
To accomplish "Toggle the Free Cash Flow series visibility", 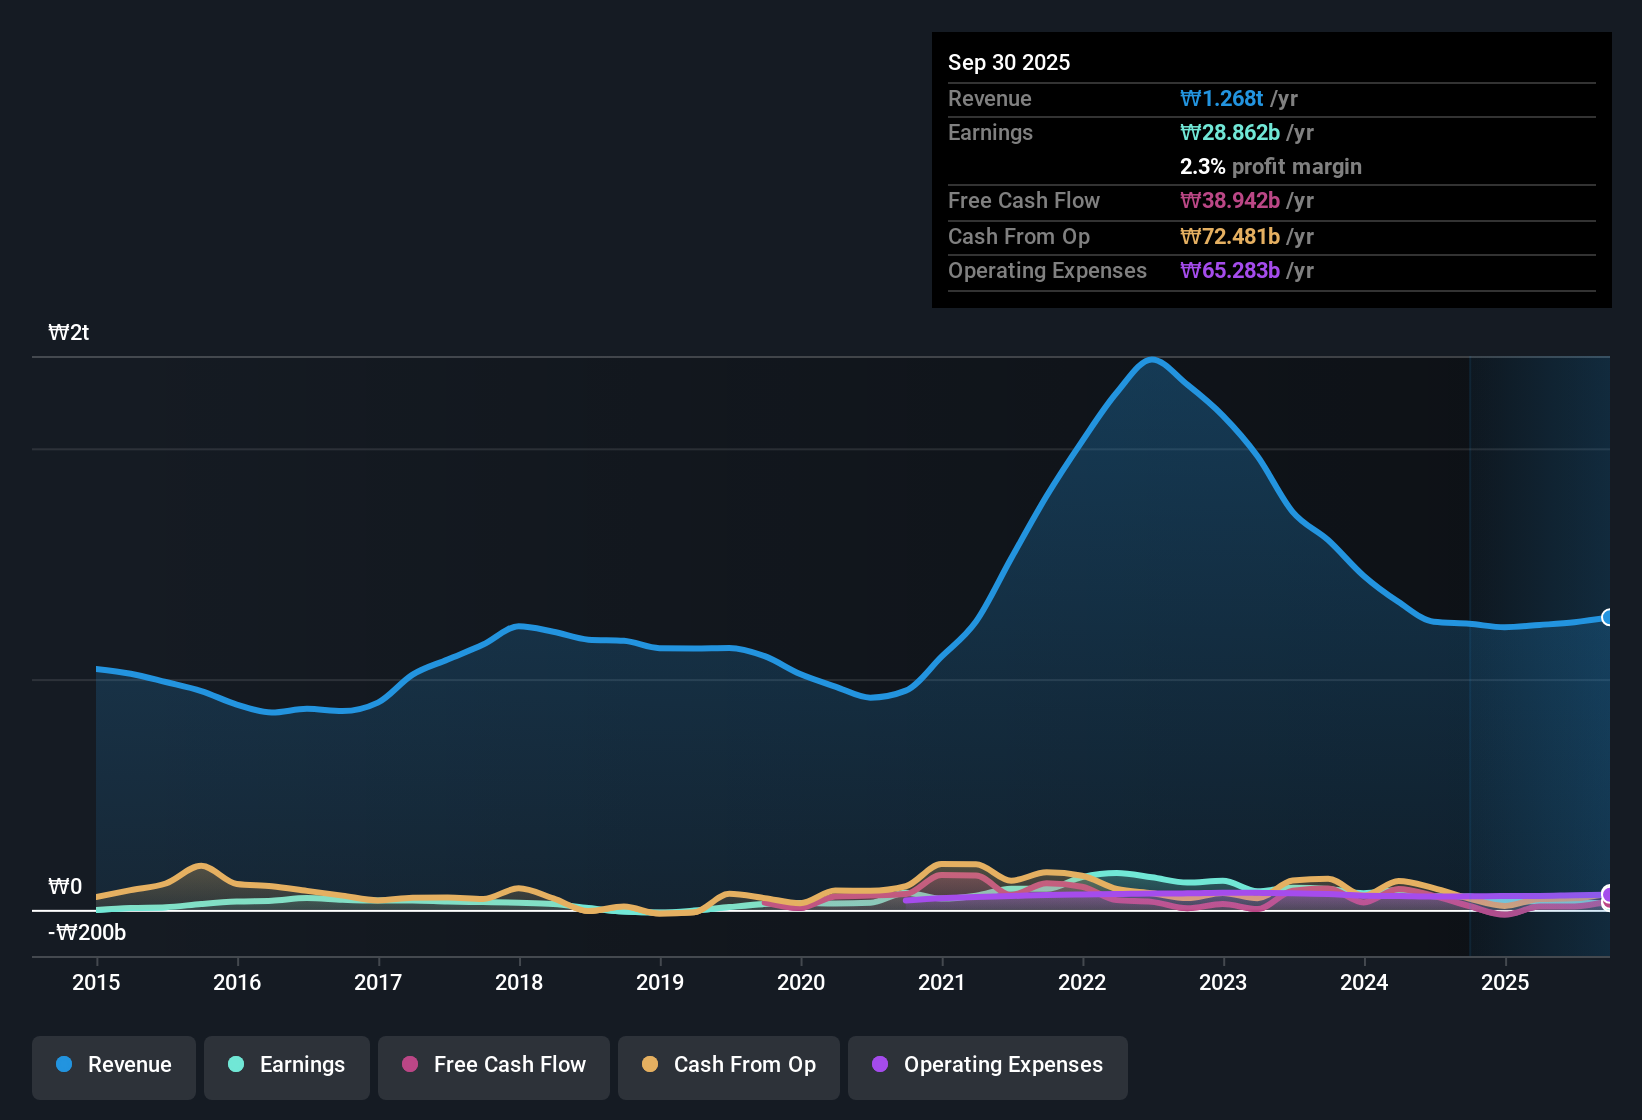I will (493, 1066).
